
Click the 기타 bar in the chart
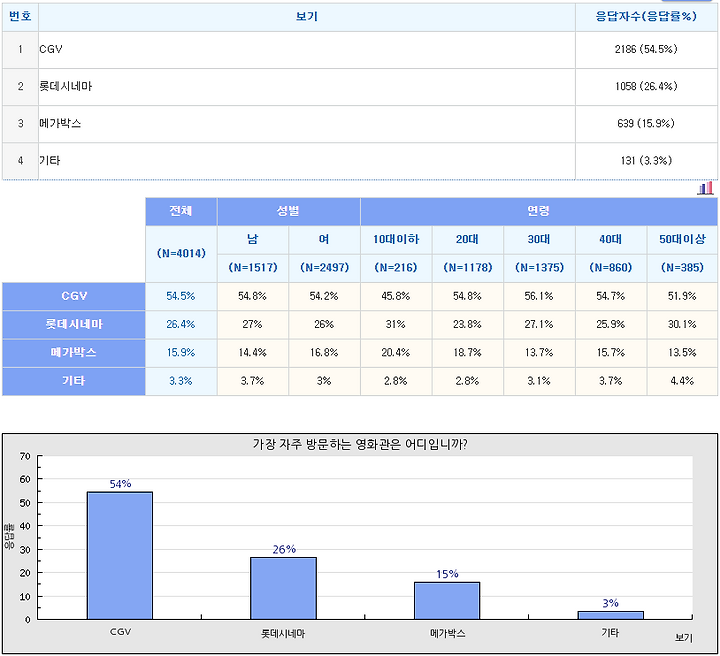tap(611, 616)
